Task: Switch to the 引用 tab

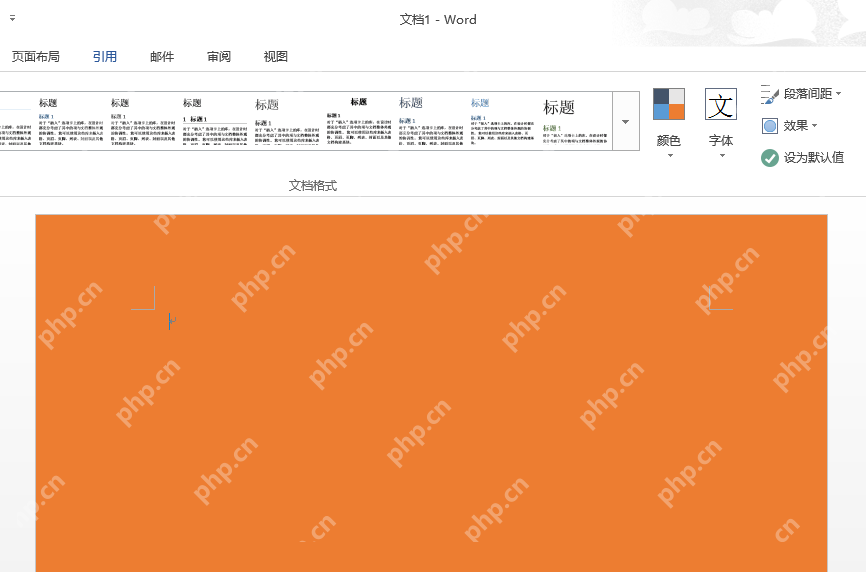Action: (104, 56)
